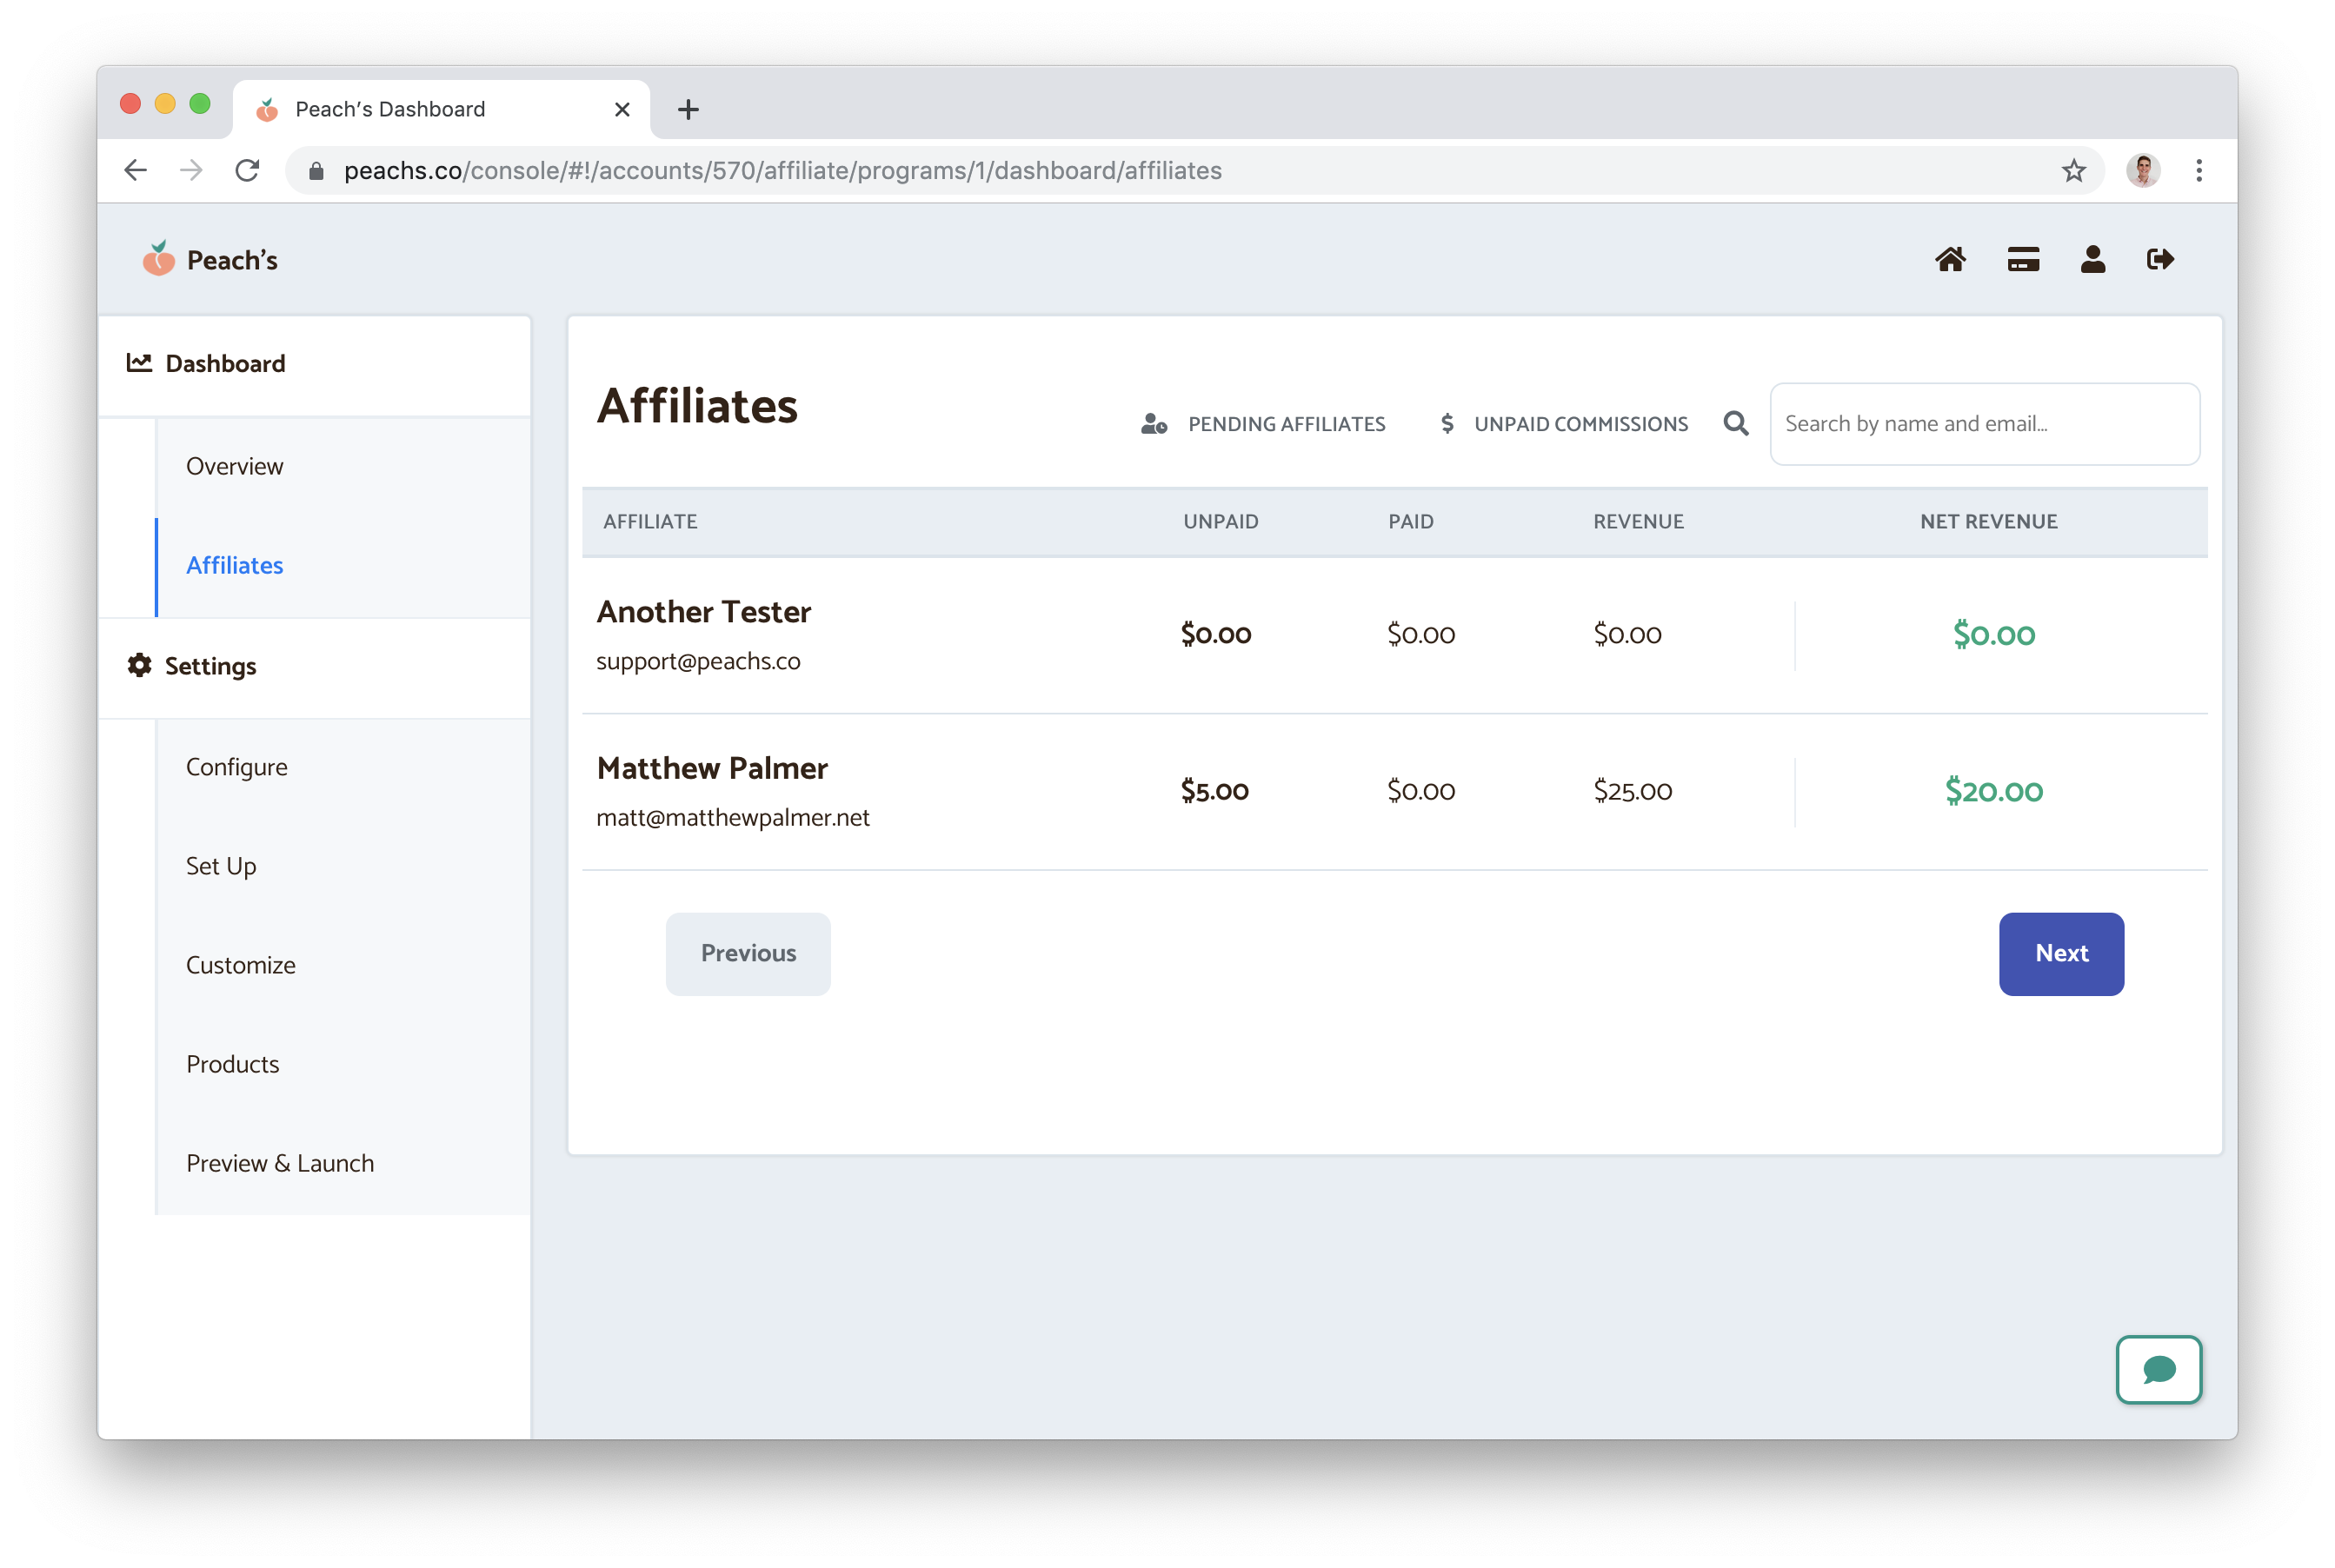Click the magnifying glass search icon
Screen dimensions: 2335x1568
click(1736, 424)
